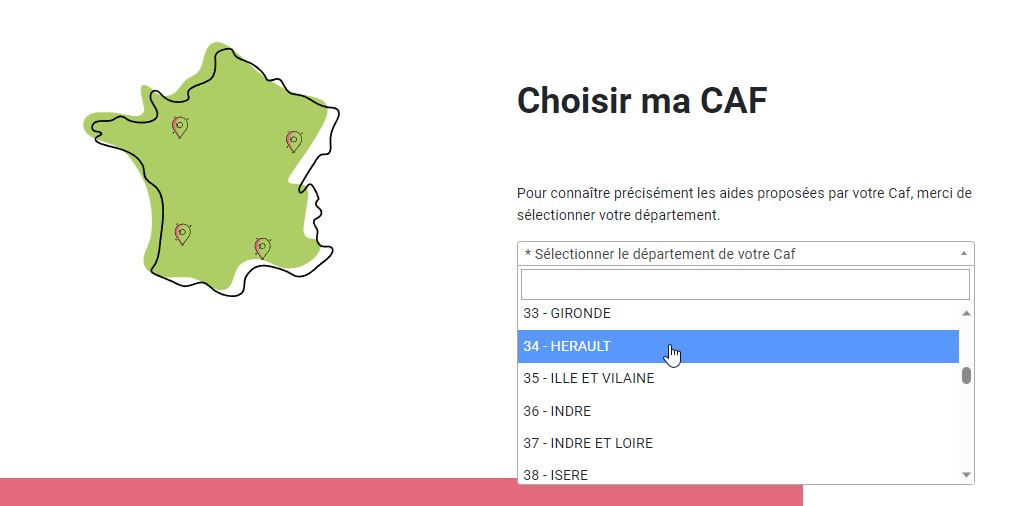This screenshot has width=1034, height=506.
Task: Focus the department search text field
Action: click(745, 284)
